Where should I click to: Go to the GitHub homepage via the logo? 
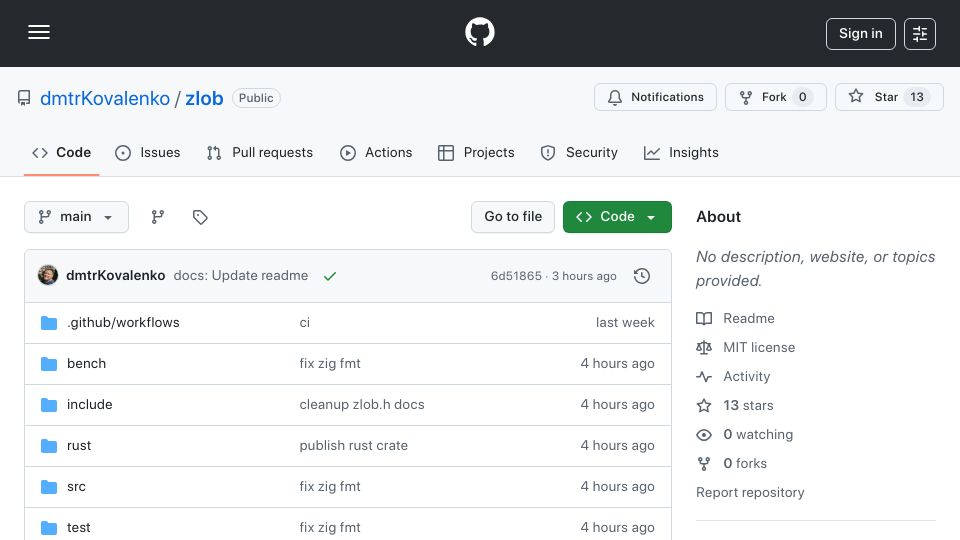click(479, 32)
